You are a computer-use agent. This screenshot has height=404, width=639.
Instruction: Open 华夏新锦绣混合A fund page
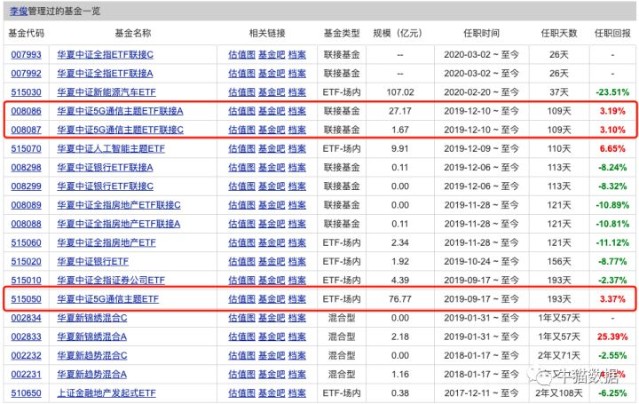[x=92, y=337]
